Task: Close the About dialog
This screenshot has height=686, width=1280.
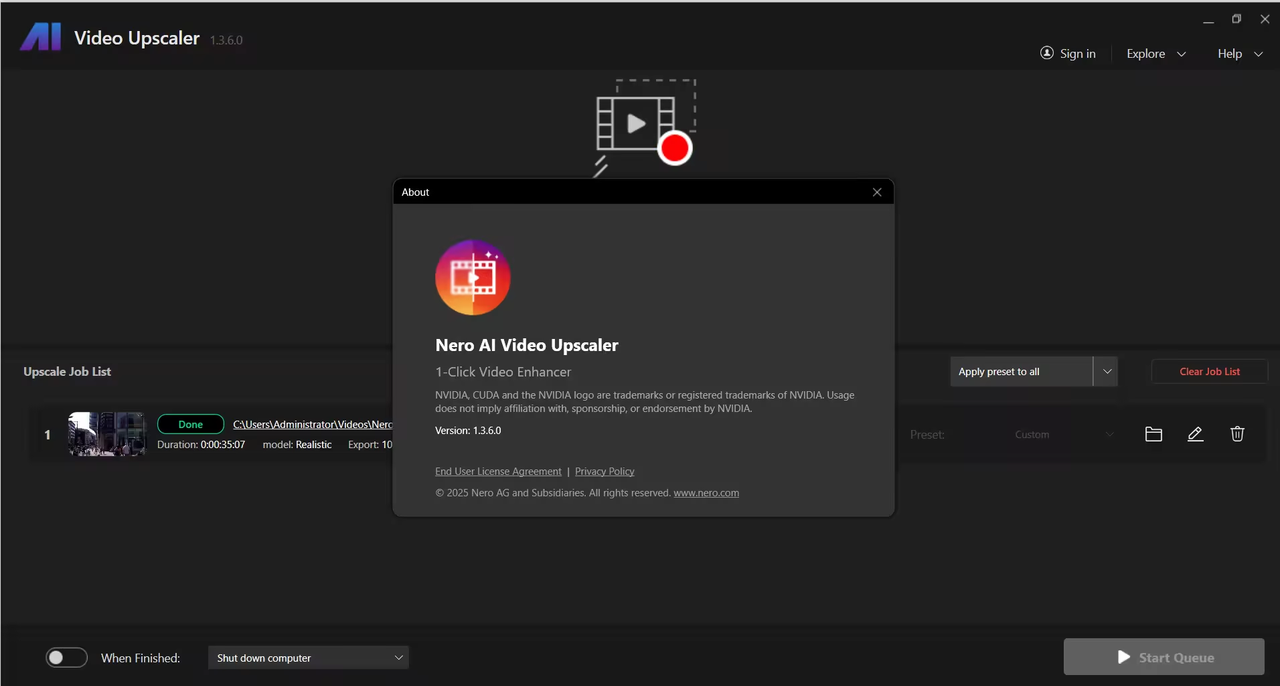Action: pos(877,192)
